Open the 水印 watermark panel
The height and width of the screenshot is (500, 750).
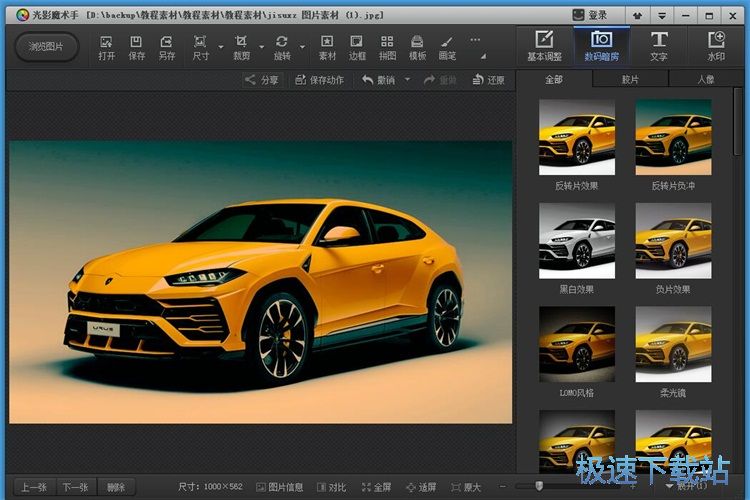click(716, 46)
